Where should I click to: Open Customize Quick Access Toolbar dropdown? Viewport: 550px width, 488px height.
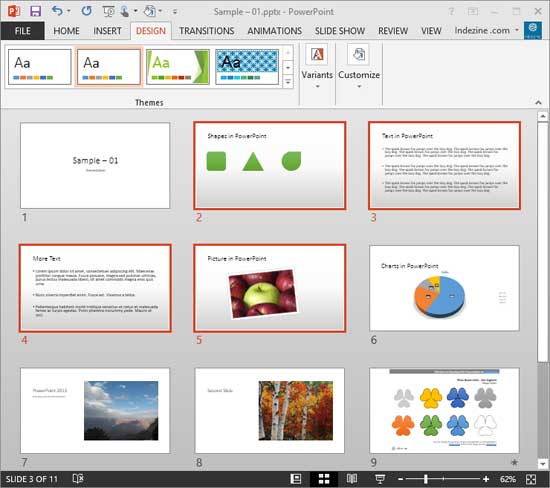tap(175, 12)
